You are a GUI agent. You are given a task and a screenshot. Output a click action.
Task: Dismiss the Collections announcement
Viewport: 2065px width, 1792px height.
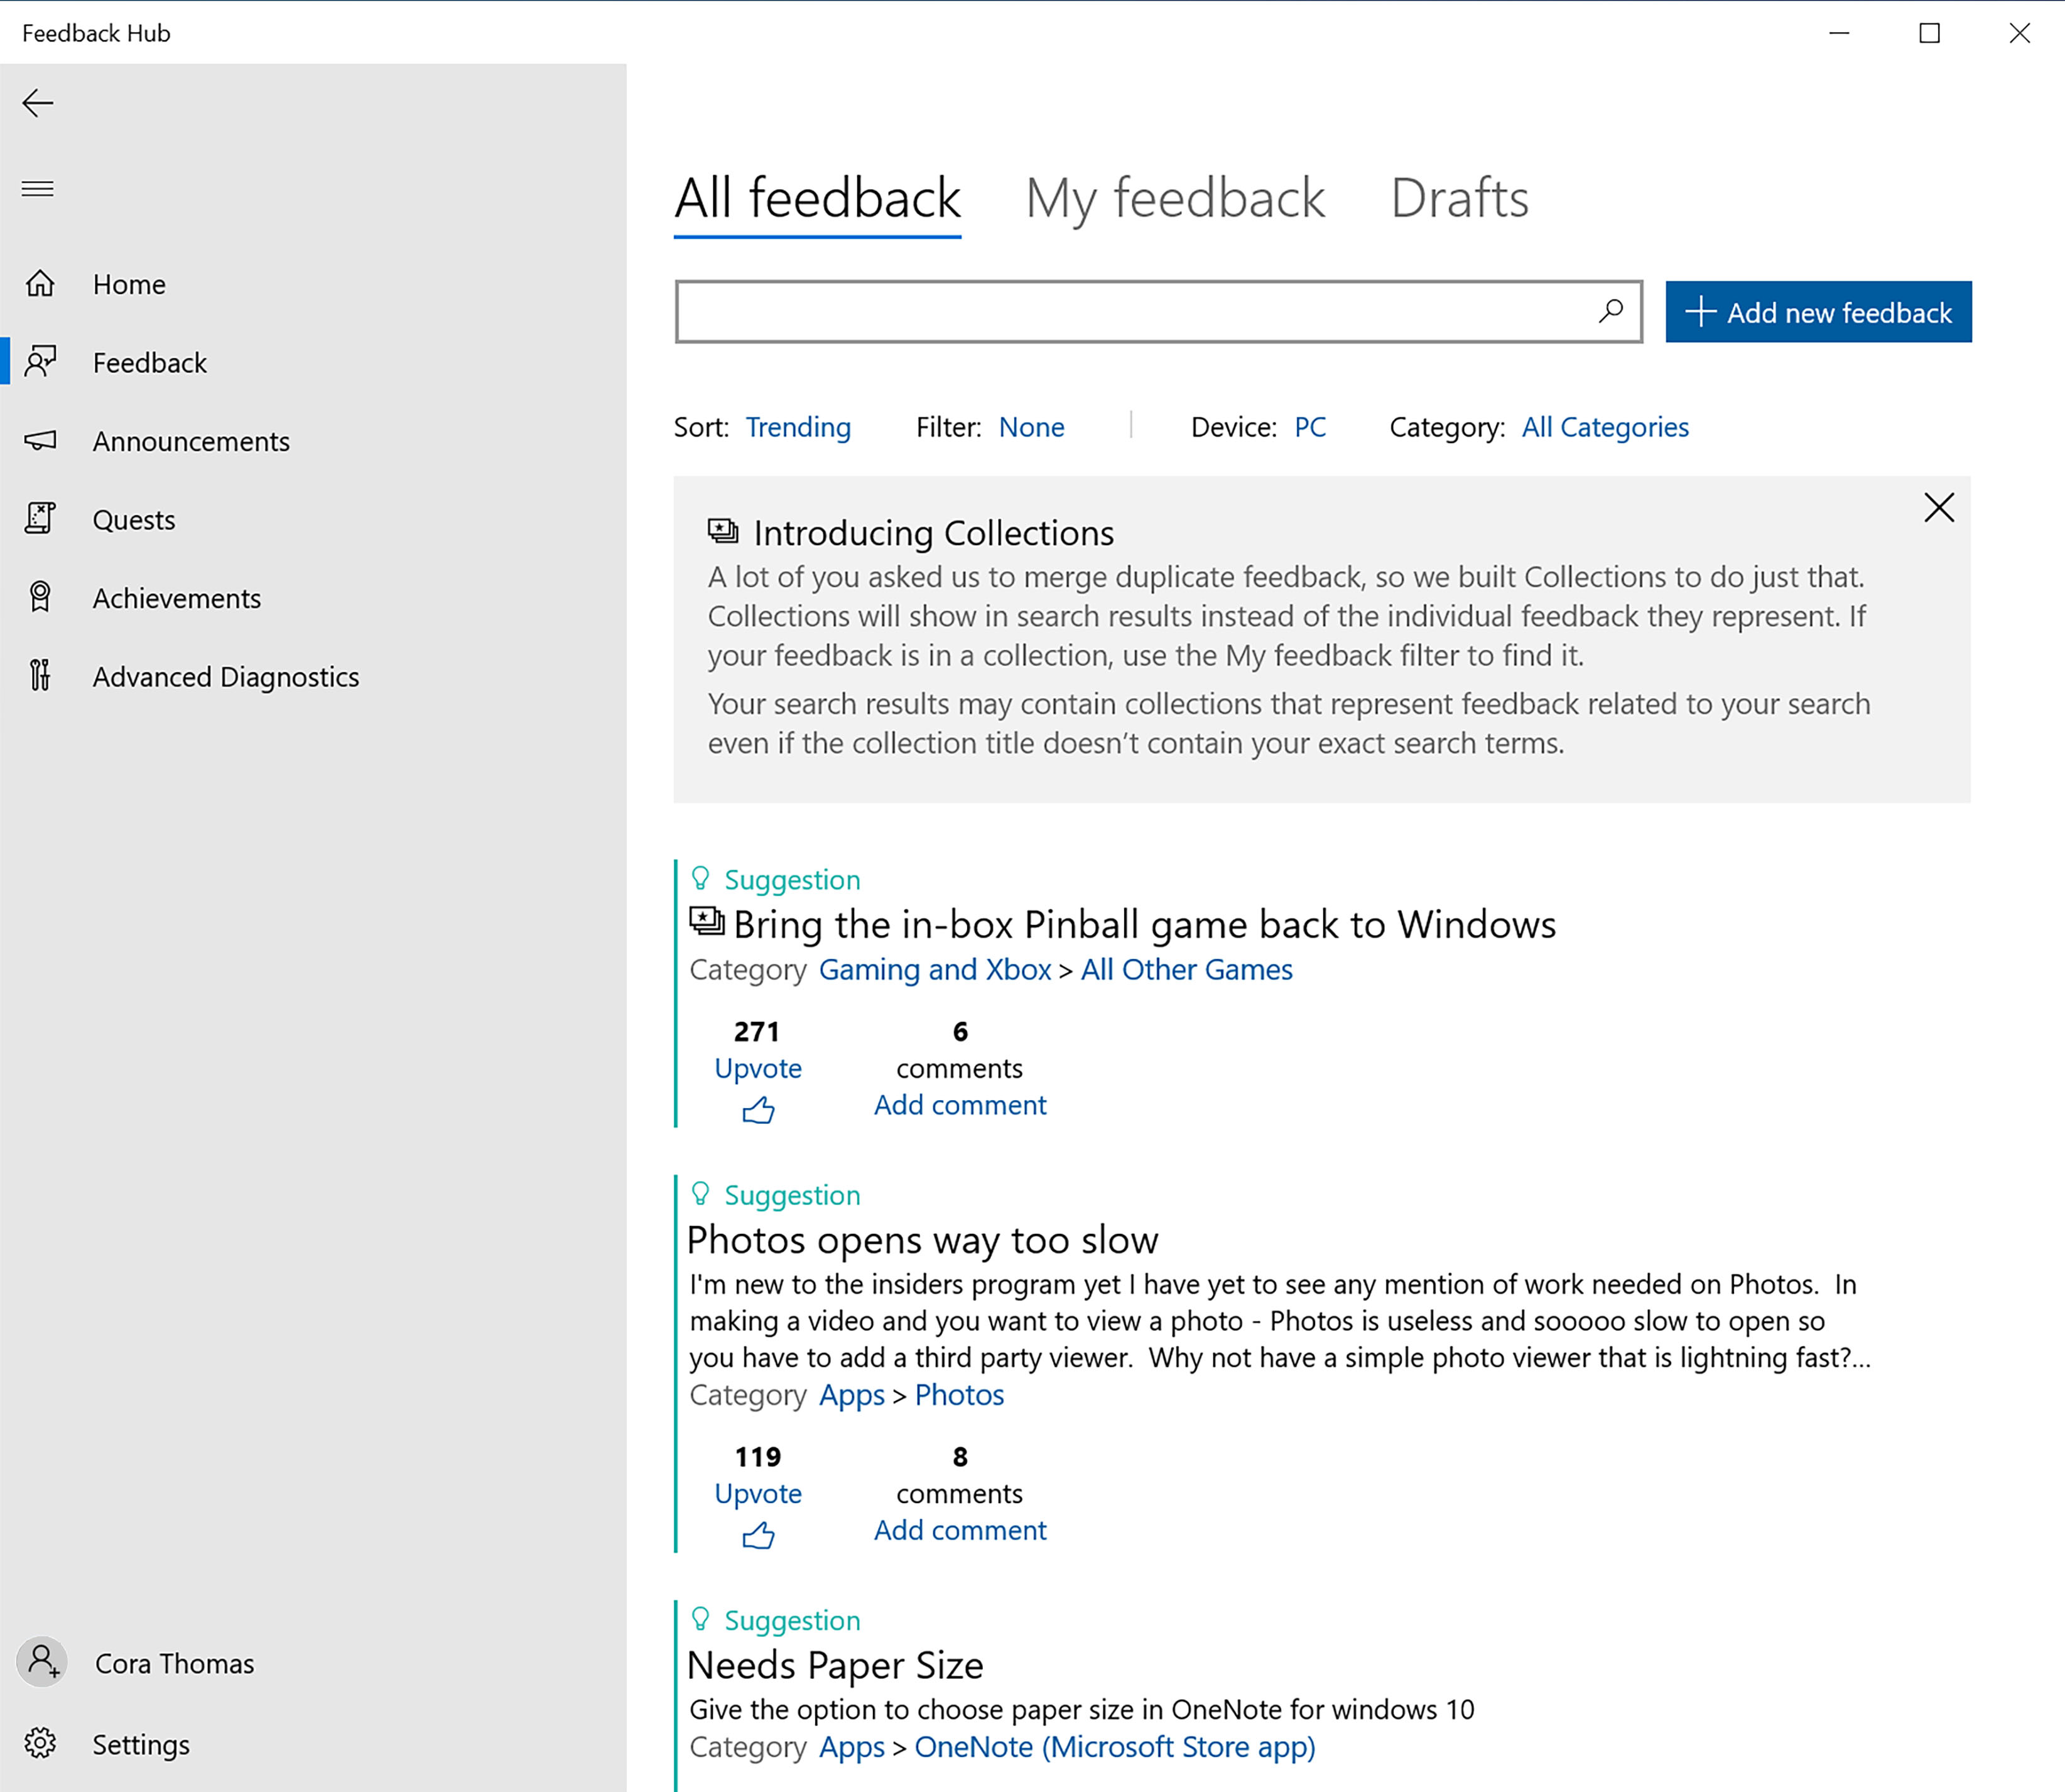(1939, 507)
